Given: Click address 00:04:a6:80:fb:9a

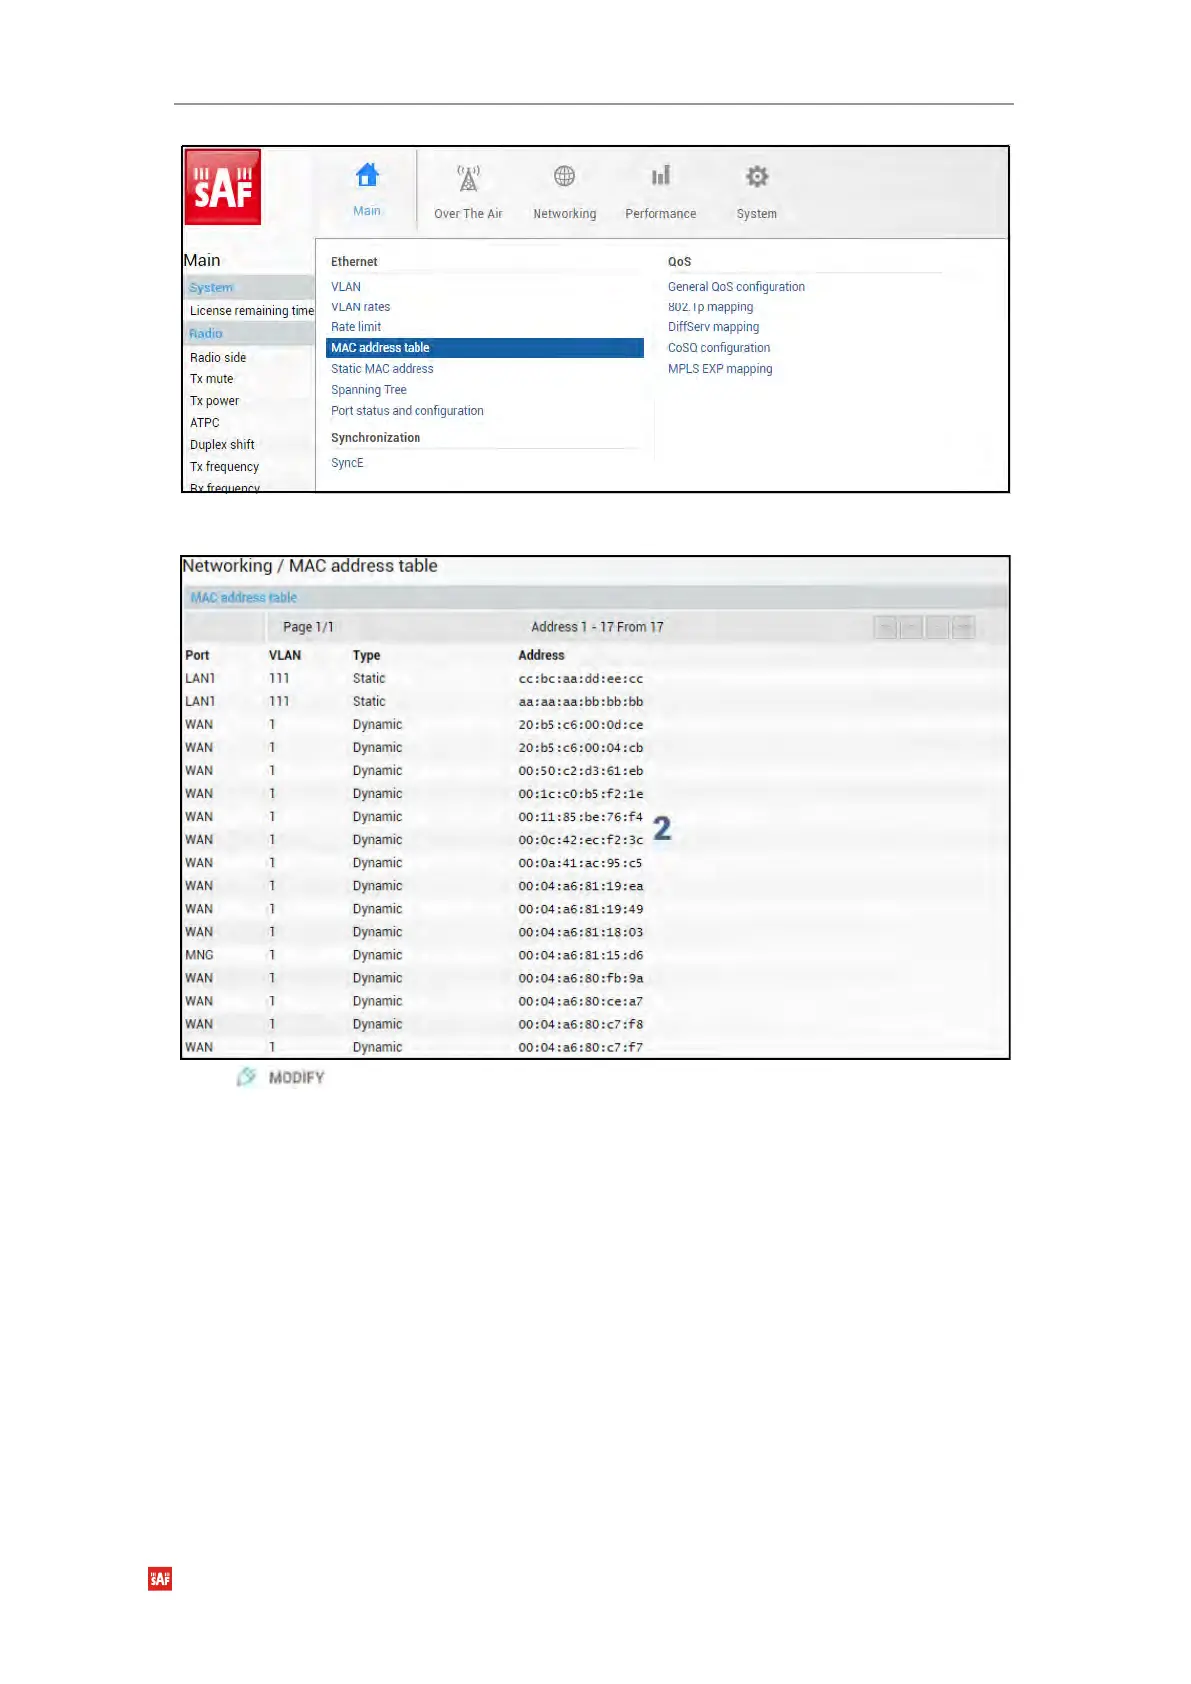Looking at the screenshot, I should (581, 977).
